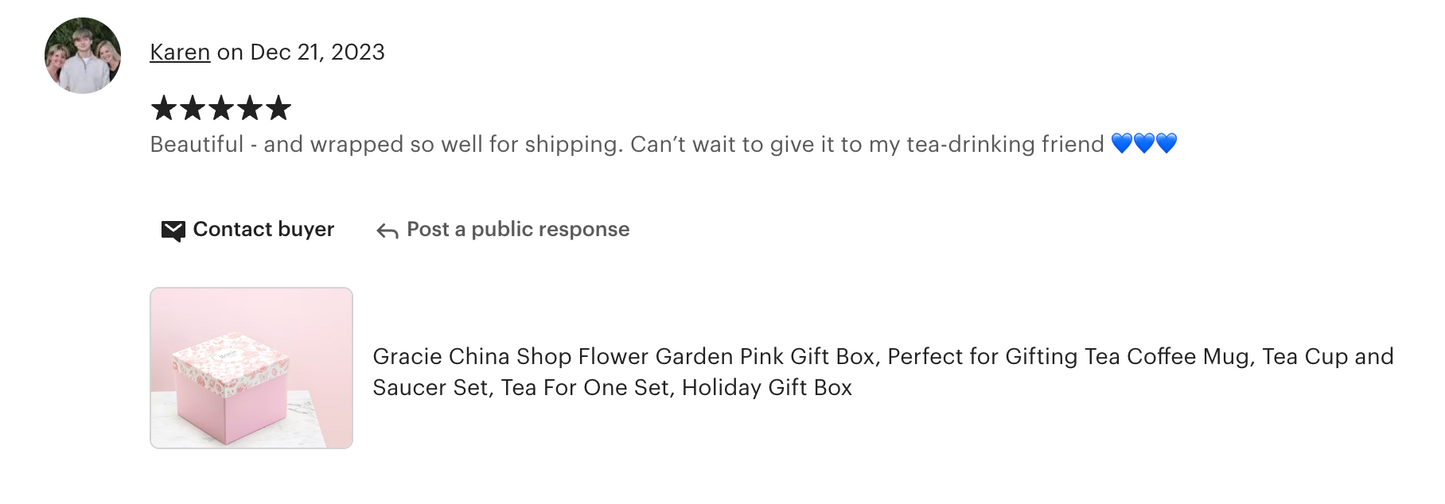Click the middle blue heart emoji
This screenshot has width=1445, height=504.
coord(1144,144)
